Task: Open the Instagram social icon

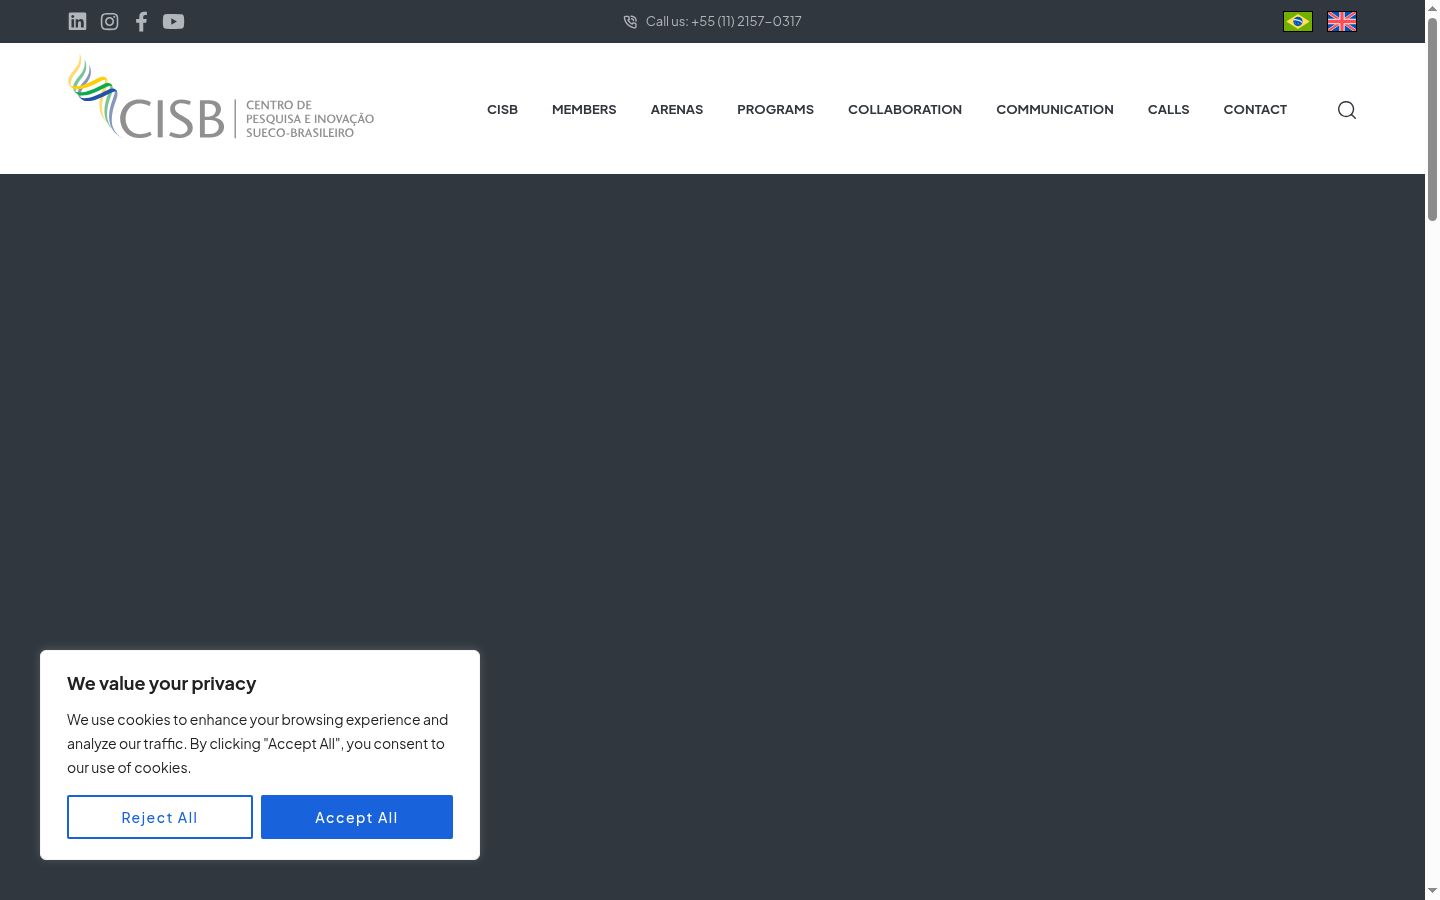Action: pos(109,21)
